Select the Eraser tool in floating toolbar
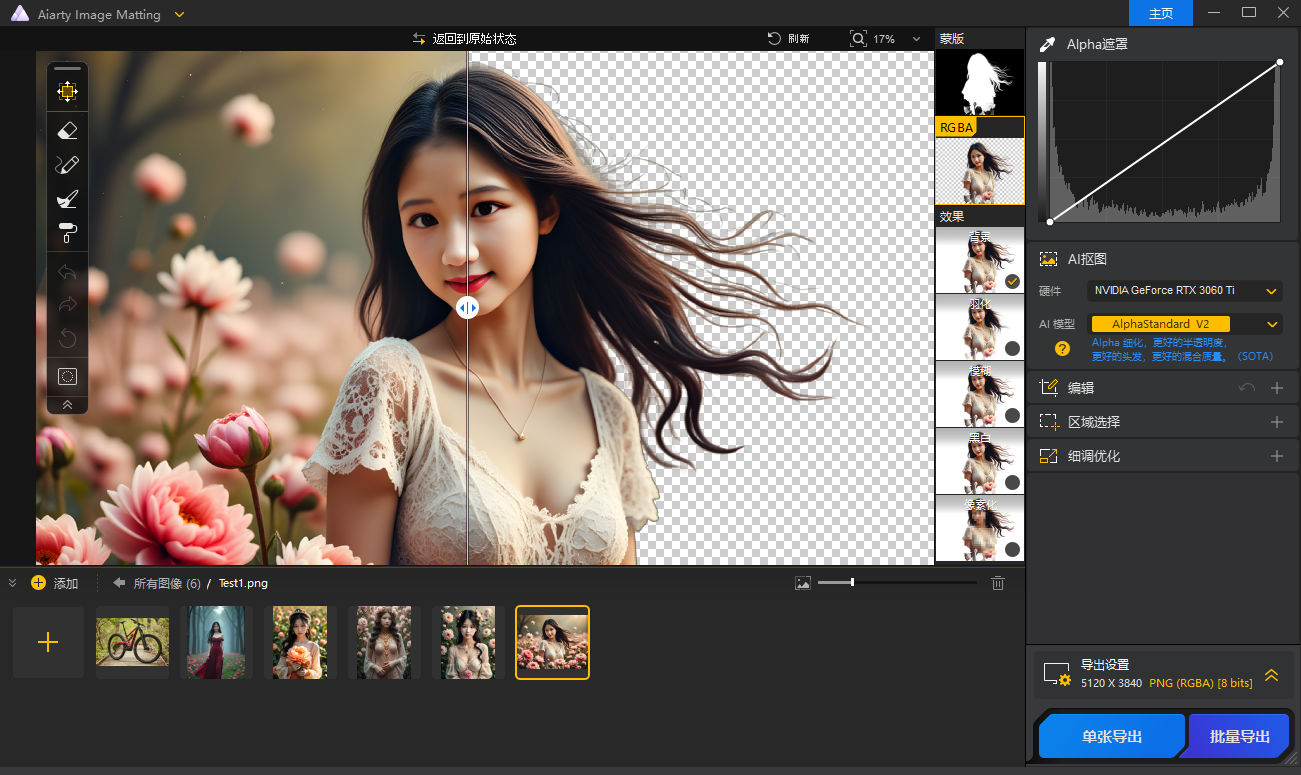Image resolution: width=1301 pixels, height=775 pixels. (67, 131)
